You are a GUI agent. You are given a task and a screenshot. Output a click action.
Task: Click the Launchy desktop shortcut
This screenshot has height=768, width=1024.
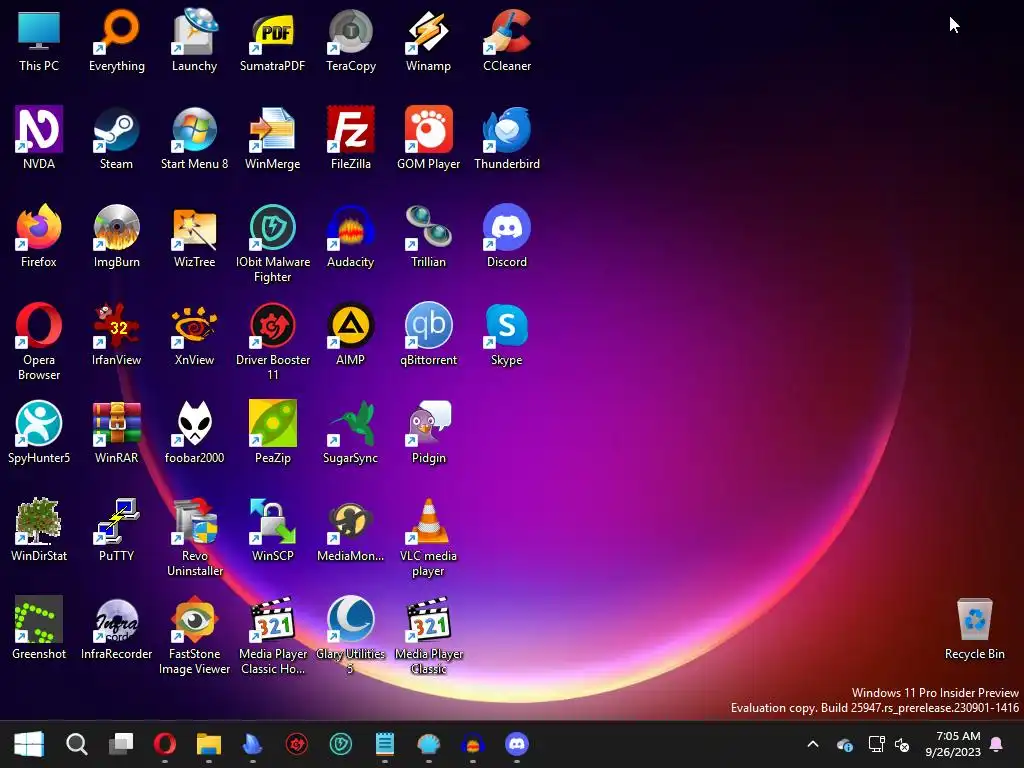click(194, 40)
